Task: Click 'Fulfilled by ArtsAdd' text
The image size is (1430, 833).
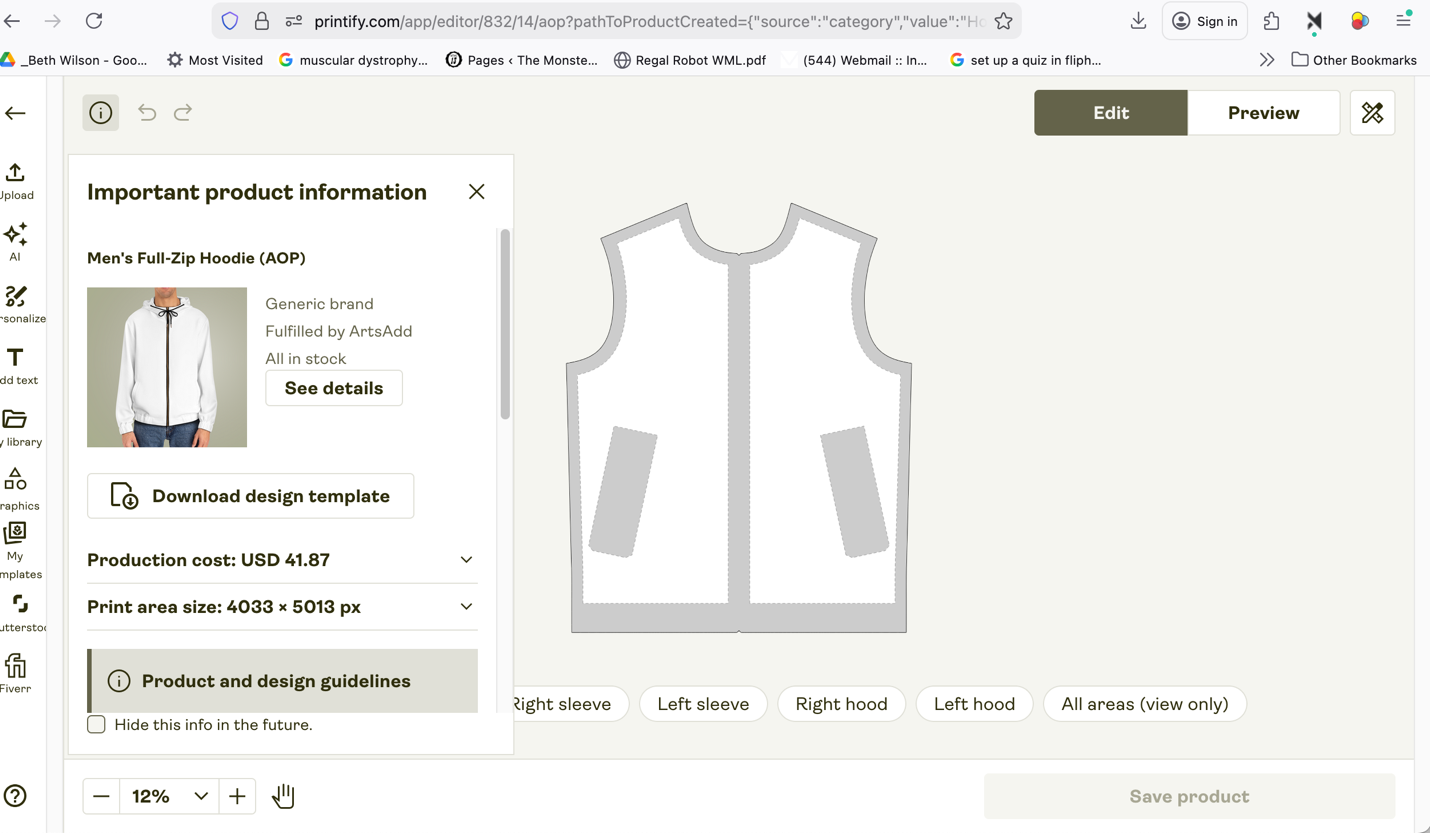Action: tap(339, 331)
